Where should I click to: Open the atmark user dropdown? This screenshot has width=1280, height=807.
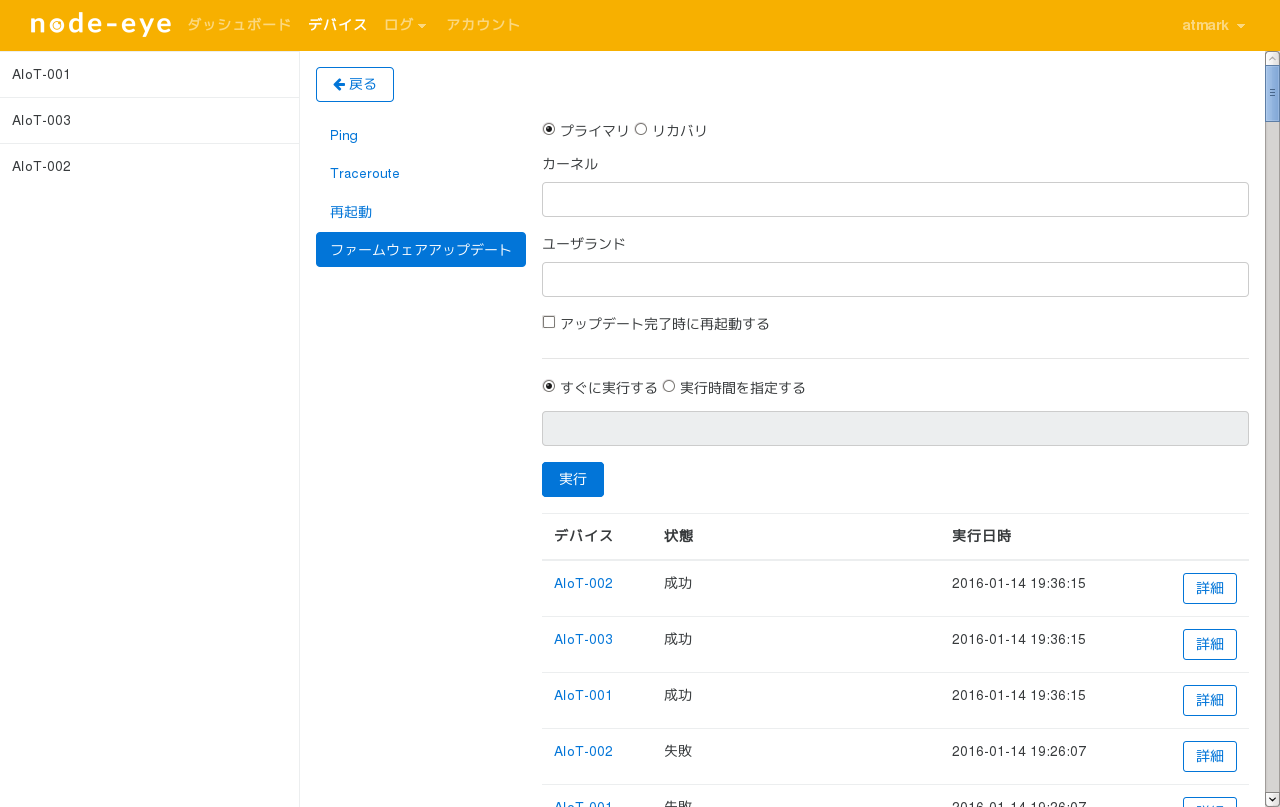[x=1213, y=25]
